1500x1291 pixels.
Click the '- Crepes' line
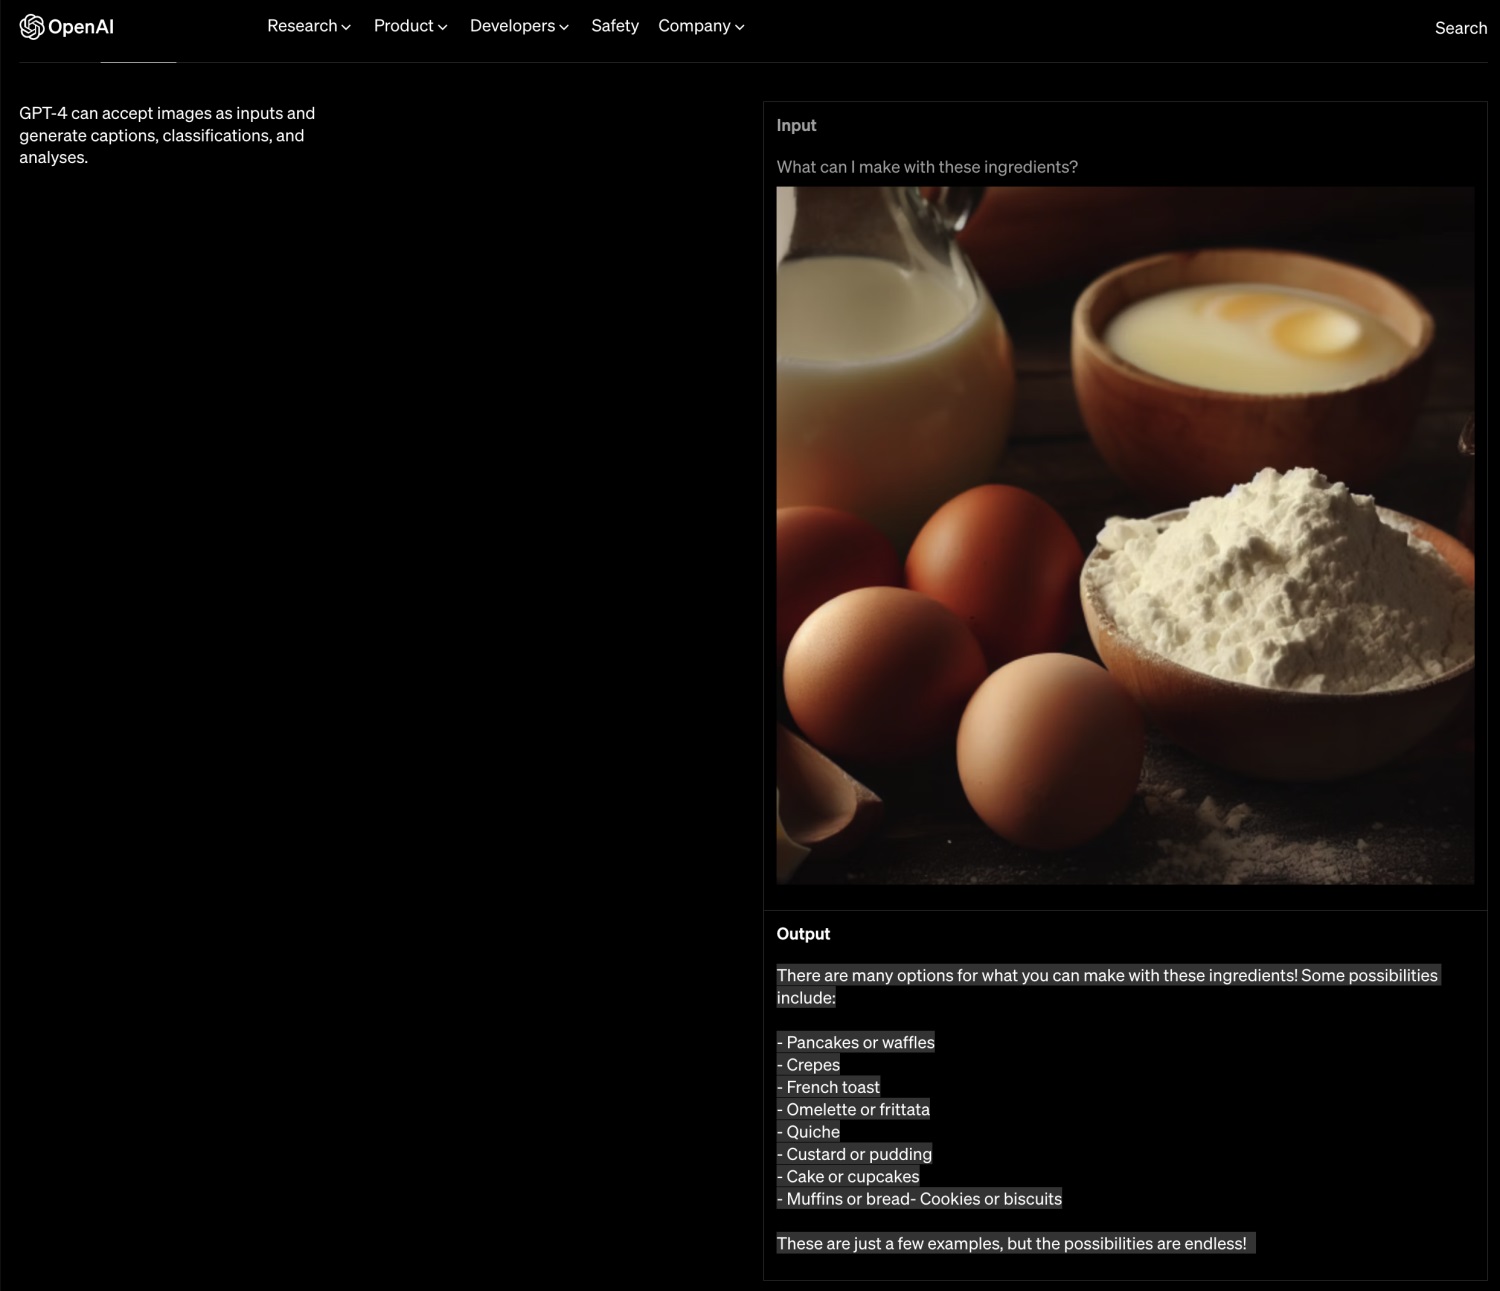click(808, 1065)
